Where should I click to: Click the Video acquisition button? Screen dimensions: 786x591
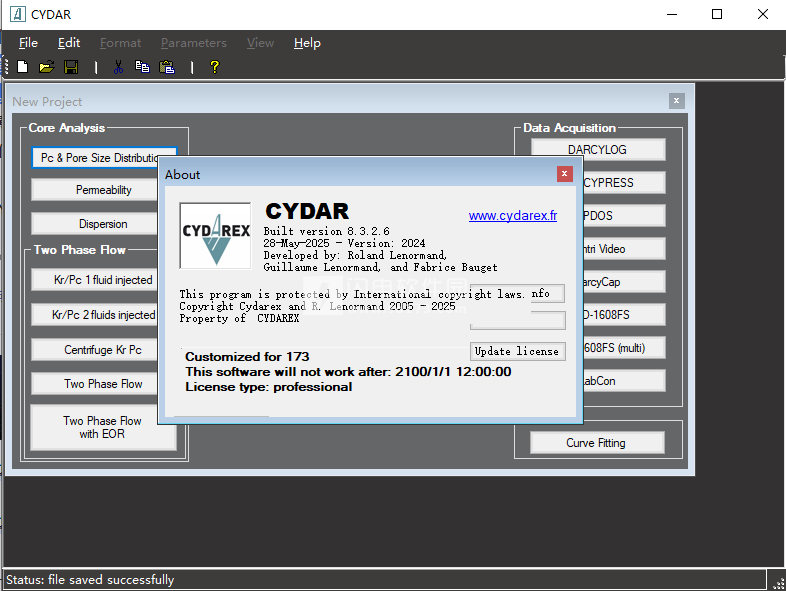coord(624,249)
